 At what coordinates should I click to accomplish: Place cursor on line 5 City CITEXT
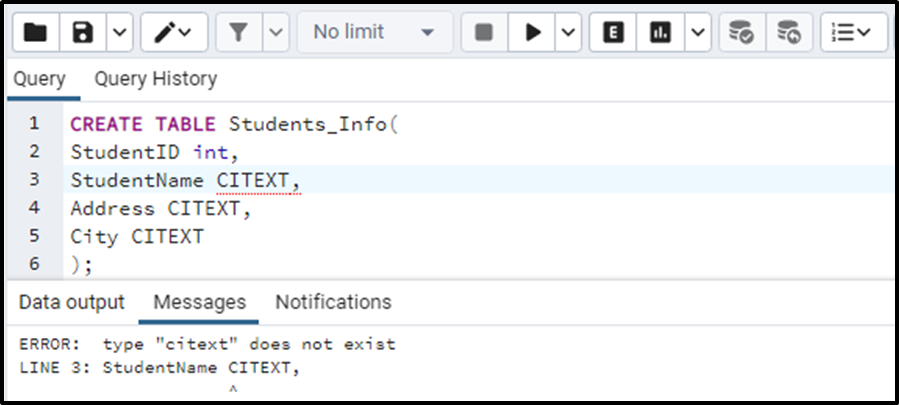[x=137, y=236]
